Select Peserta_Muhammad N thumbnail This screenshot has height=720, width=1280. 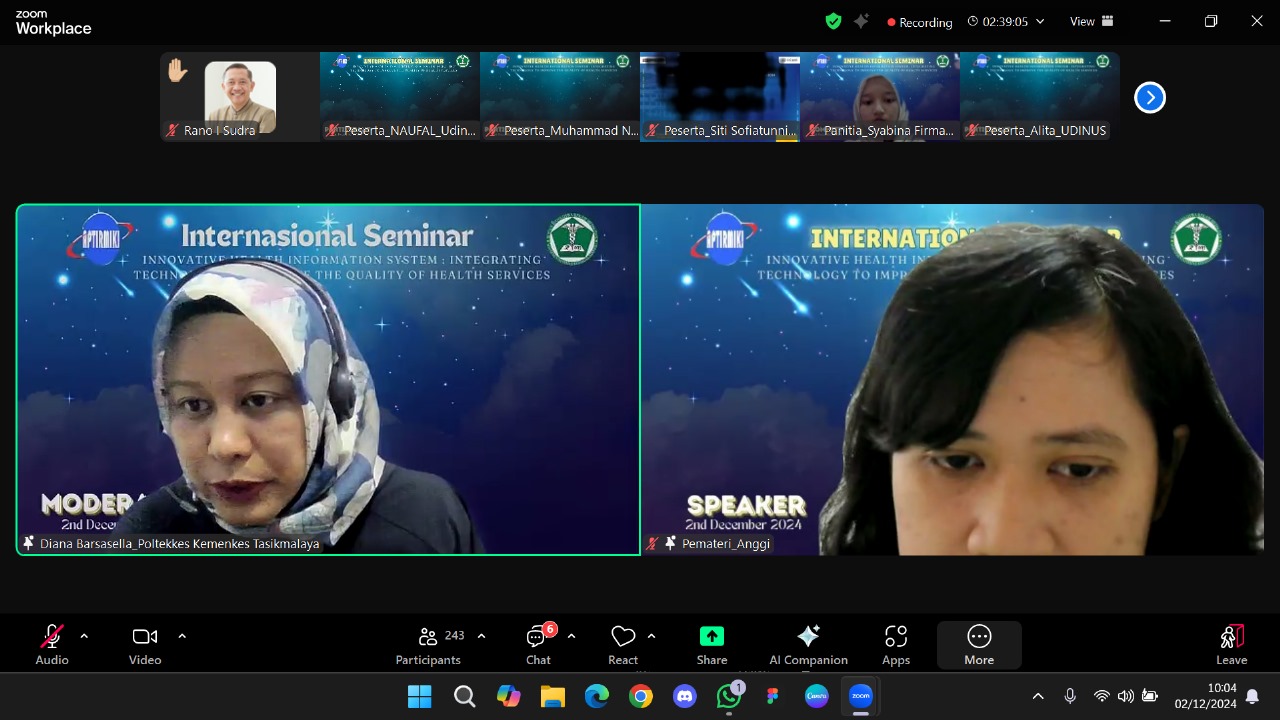click(560, 97)
